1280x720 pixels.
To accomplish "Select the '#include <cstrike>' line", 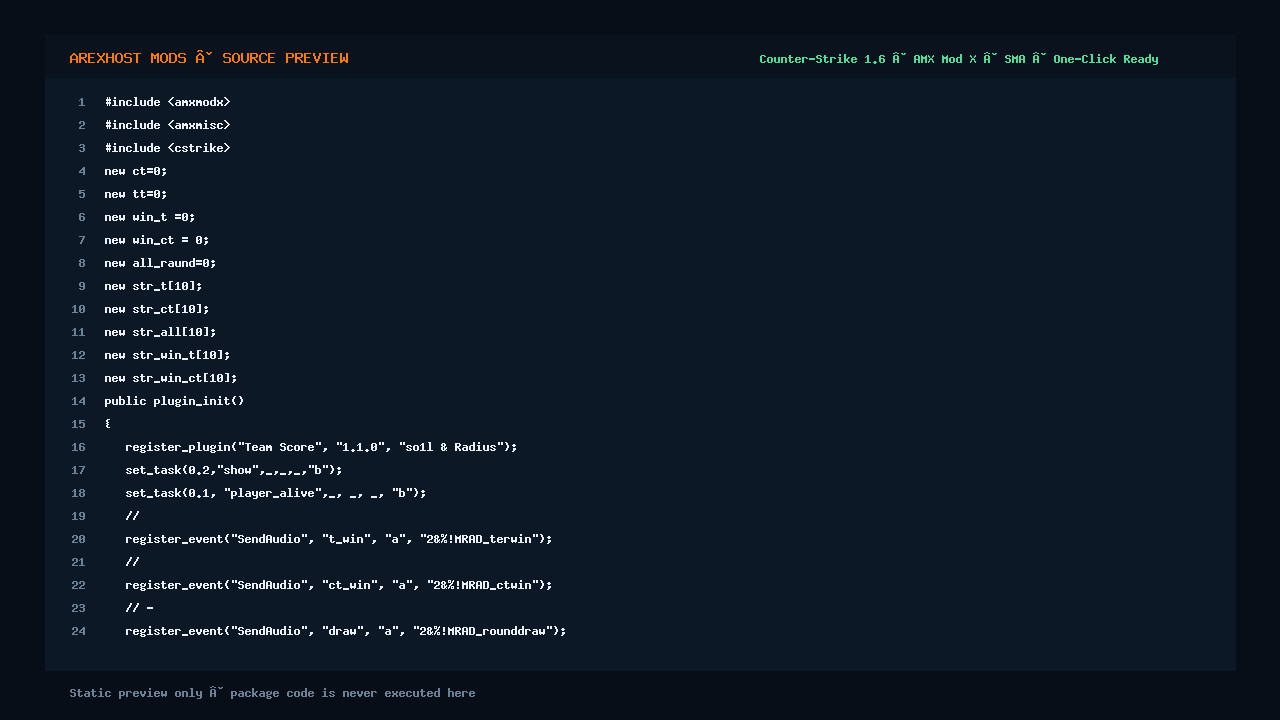I will [167, 148].
